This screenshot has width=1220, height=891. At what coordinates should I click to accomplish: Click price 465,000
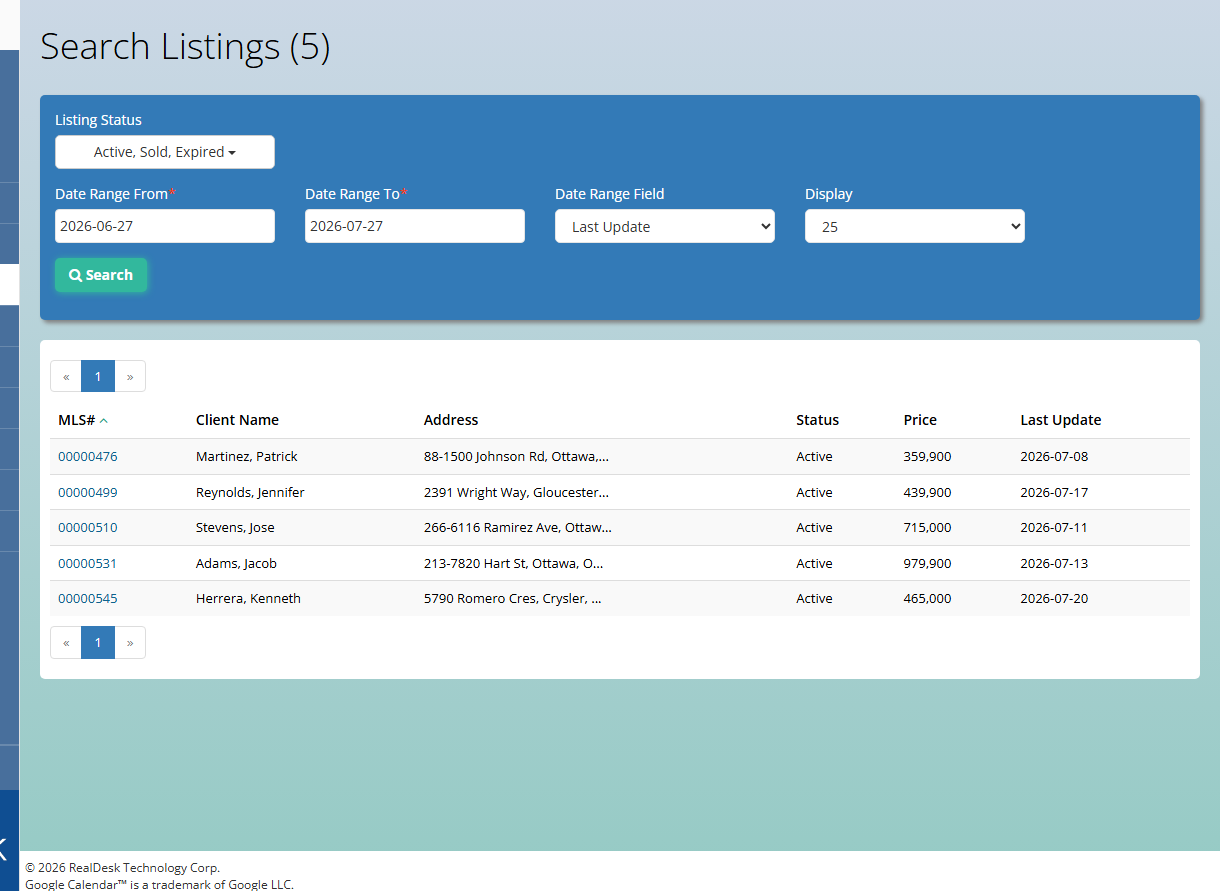(x=928, y=598)
